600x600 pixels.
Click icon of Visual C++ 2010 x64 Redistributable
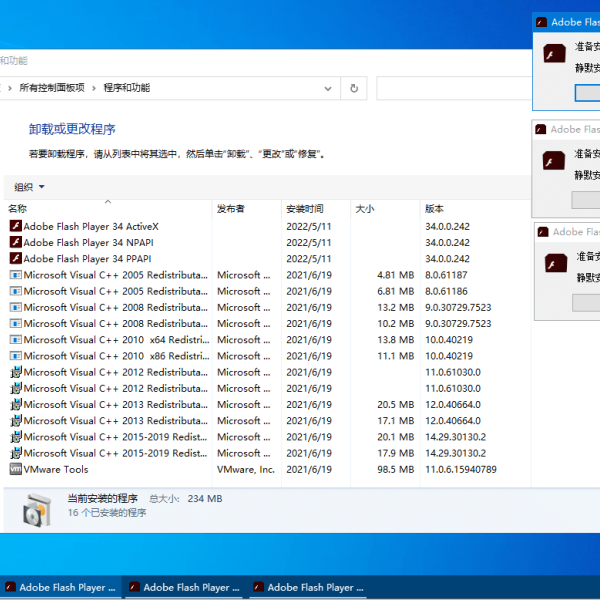pyautogui.click(x=15, y=339)
